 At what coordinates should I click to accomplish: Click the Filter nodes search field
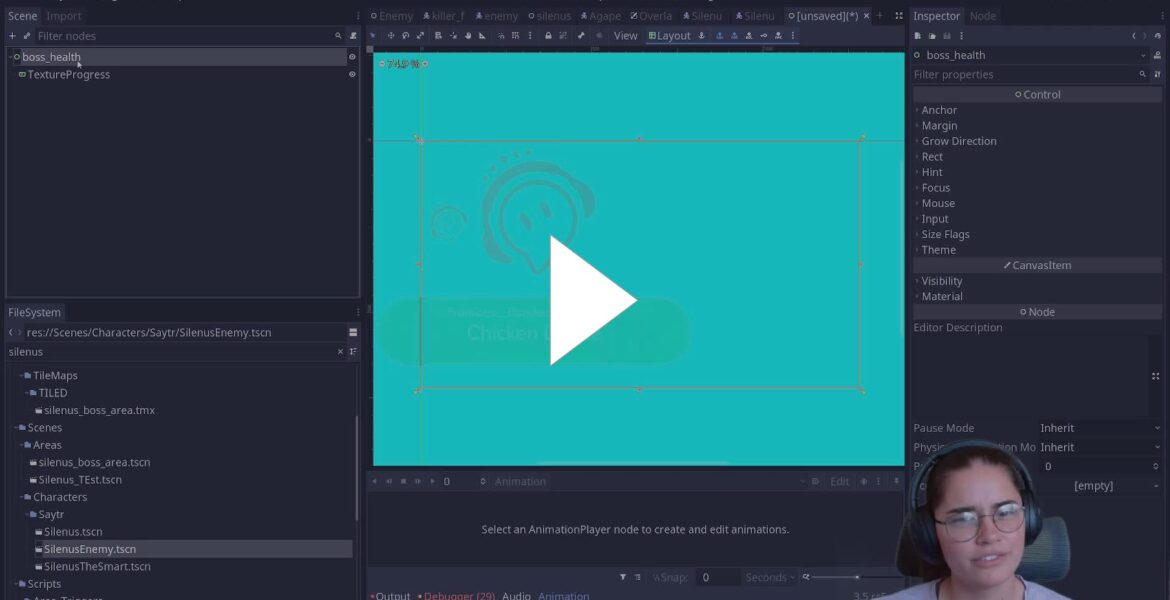180,36
